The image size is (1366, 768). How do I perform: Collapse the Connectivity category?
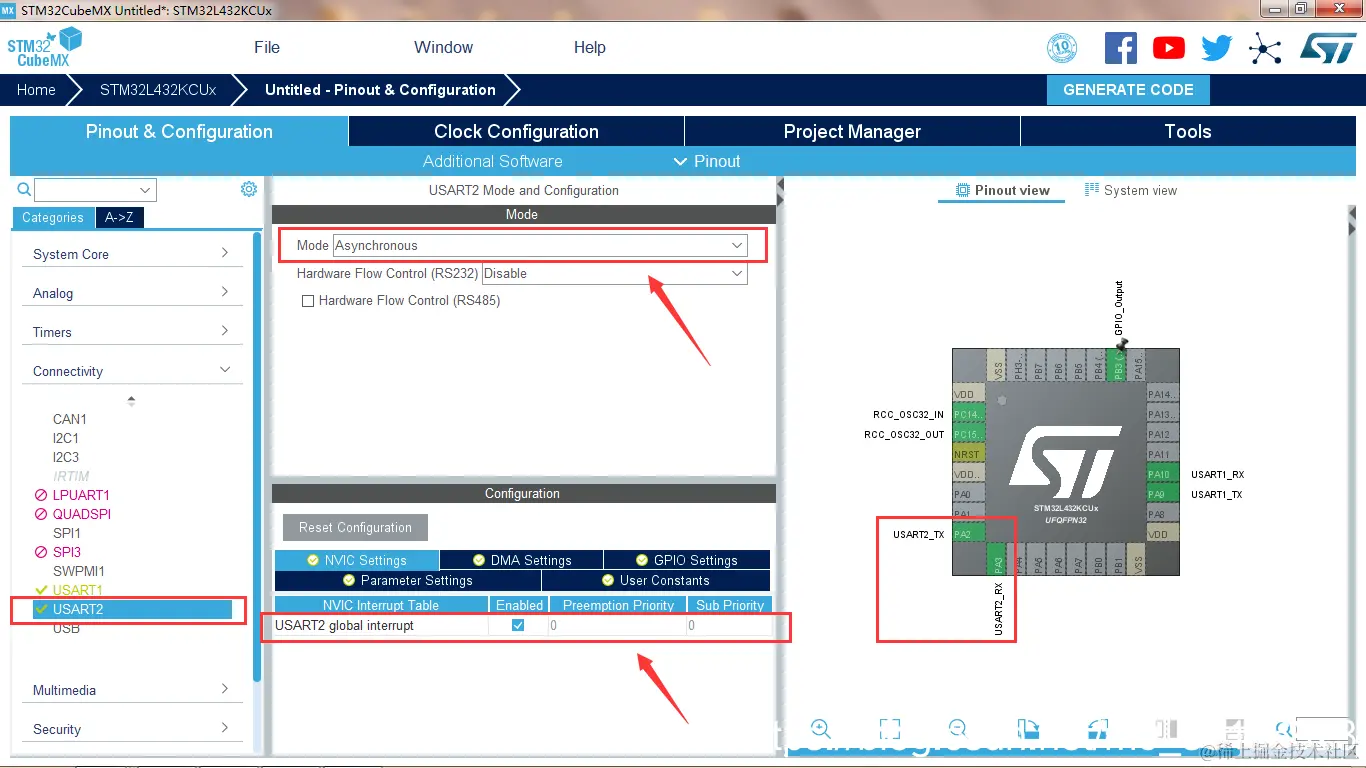pyautogui.click(x=132, y=371)
